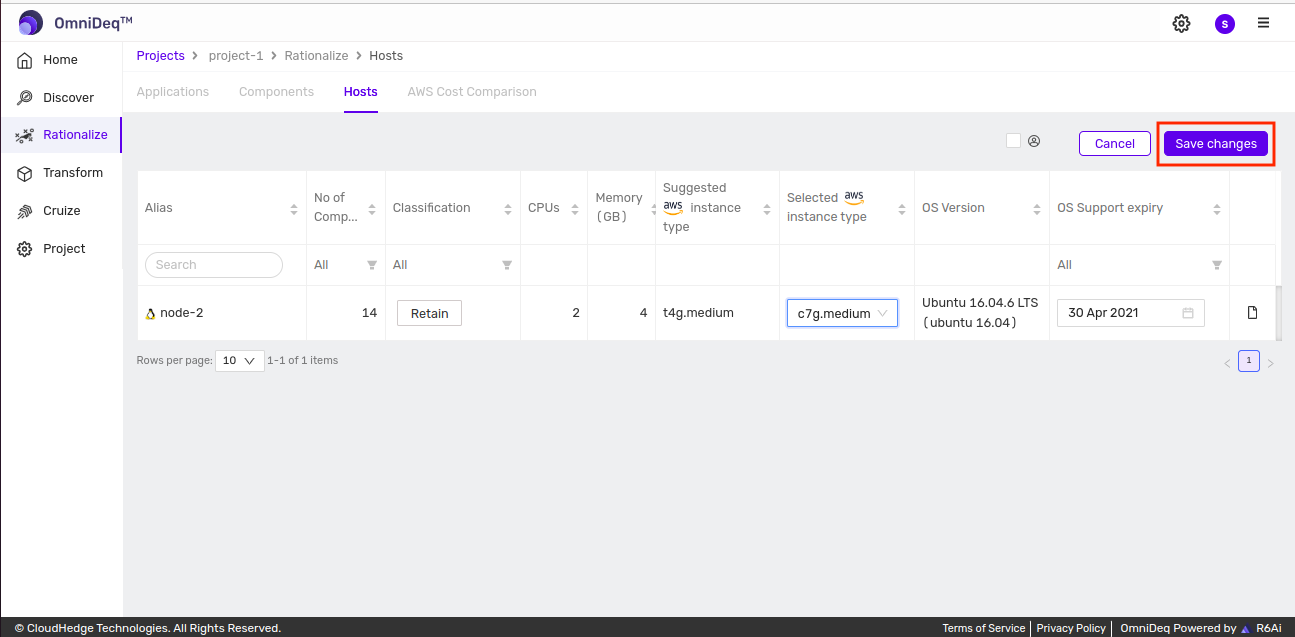
Task: Open rows per page dropdown
Action: coord(240,361)
